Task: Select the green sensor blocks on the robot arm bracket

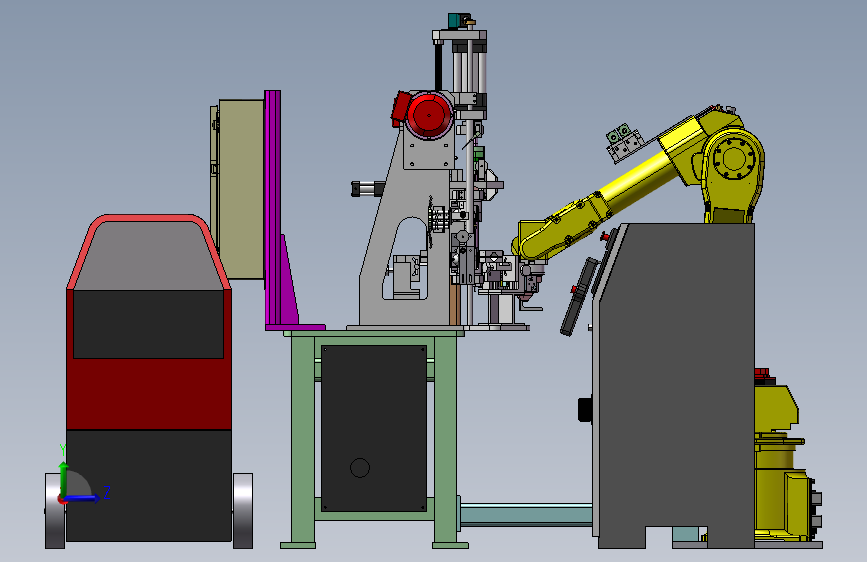Action: pos(619,134)
